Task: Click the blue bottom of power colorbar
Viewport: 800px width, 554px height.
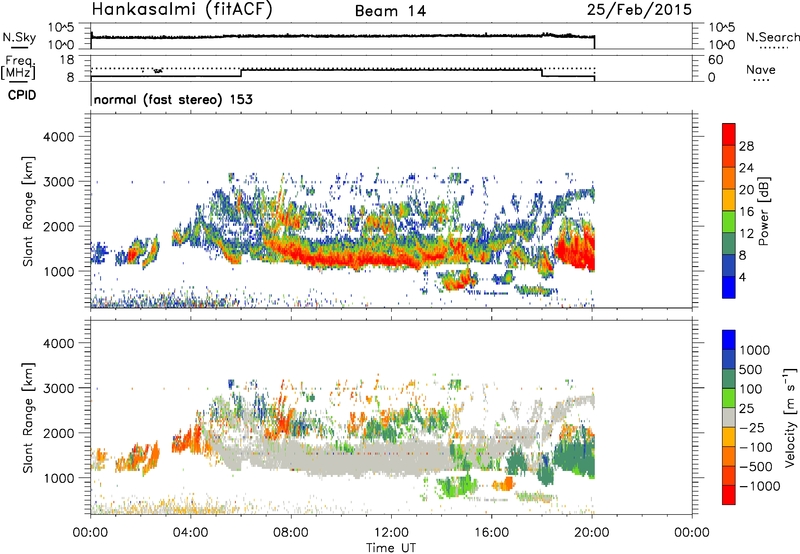Action: click(729, 287)
